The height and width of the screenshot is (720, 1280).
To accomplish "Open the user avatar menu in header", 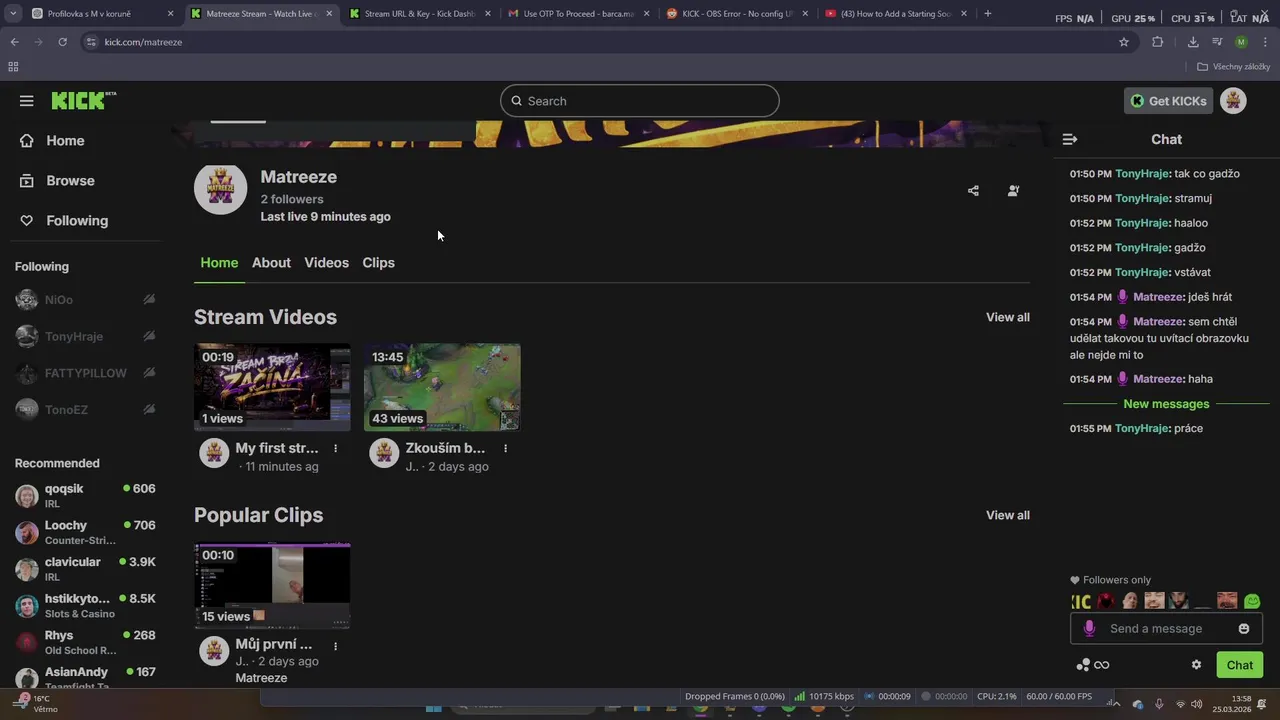I will coord(1233,101).
